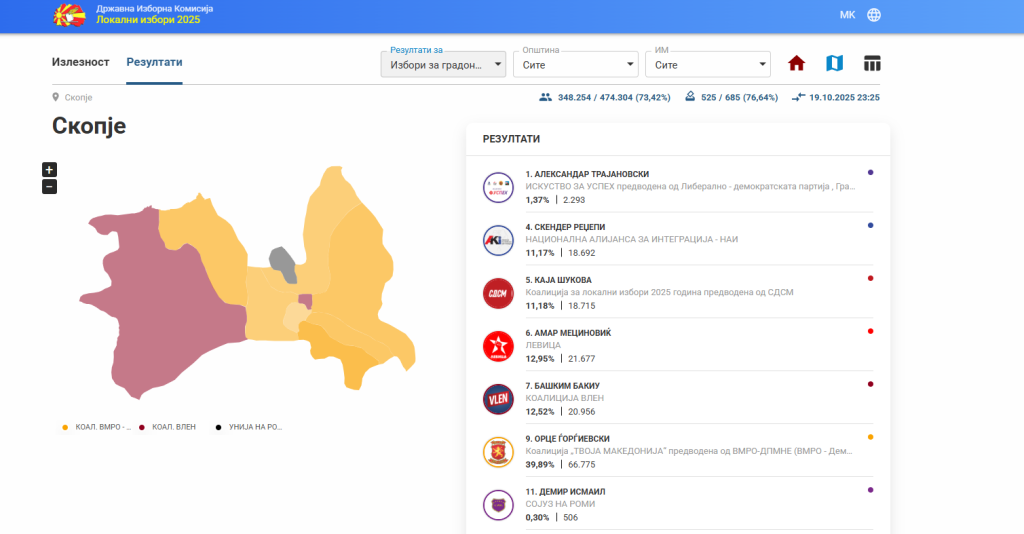1024x534 pixels.
Task: Toggle КОАЛ. ВМРО legend item
Action: 98,427
